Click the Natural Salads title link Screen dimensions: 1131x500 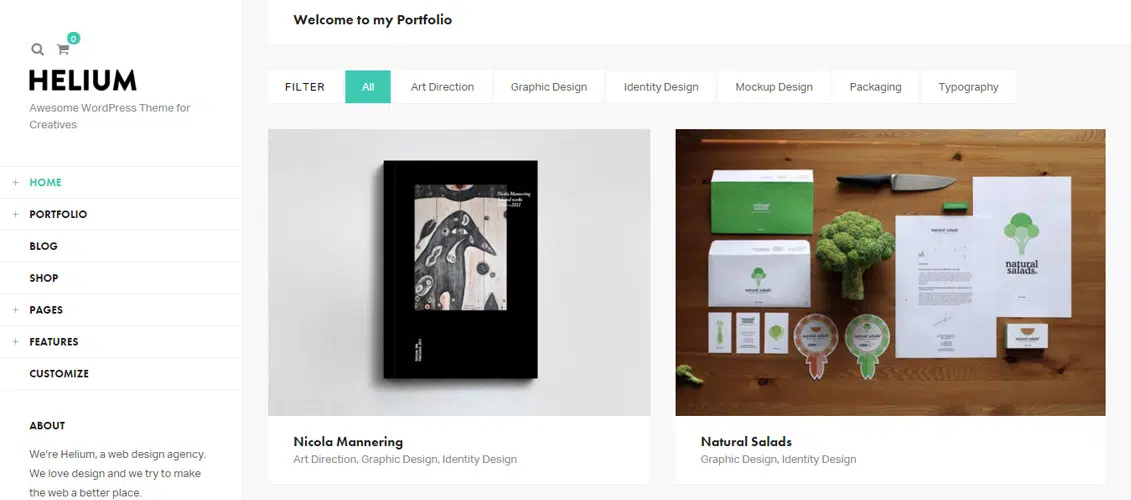tap(746, 442)
